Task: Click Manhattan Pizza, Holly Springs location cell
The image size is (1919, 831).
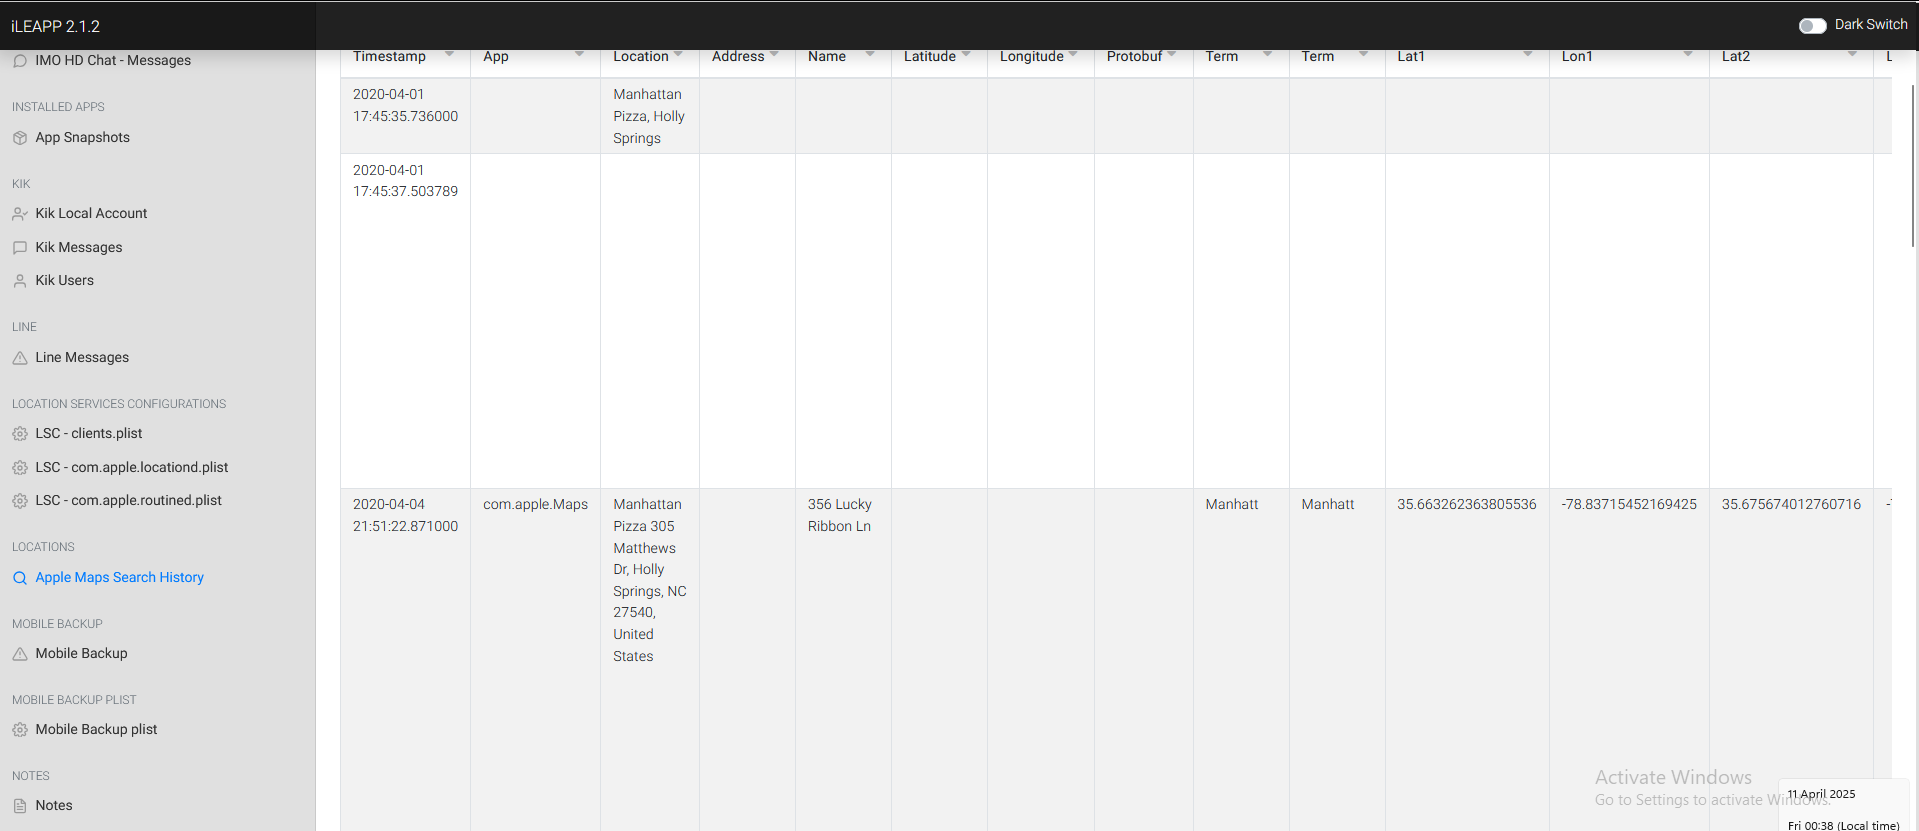Action: tap(649, 116)
